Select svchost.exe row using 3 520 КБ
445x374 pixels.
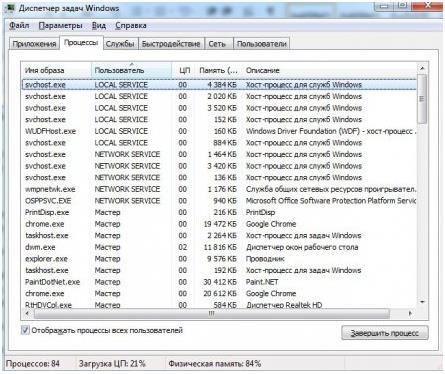click(x=219, y=108)
